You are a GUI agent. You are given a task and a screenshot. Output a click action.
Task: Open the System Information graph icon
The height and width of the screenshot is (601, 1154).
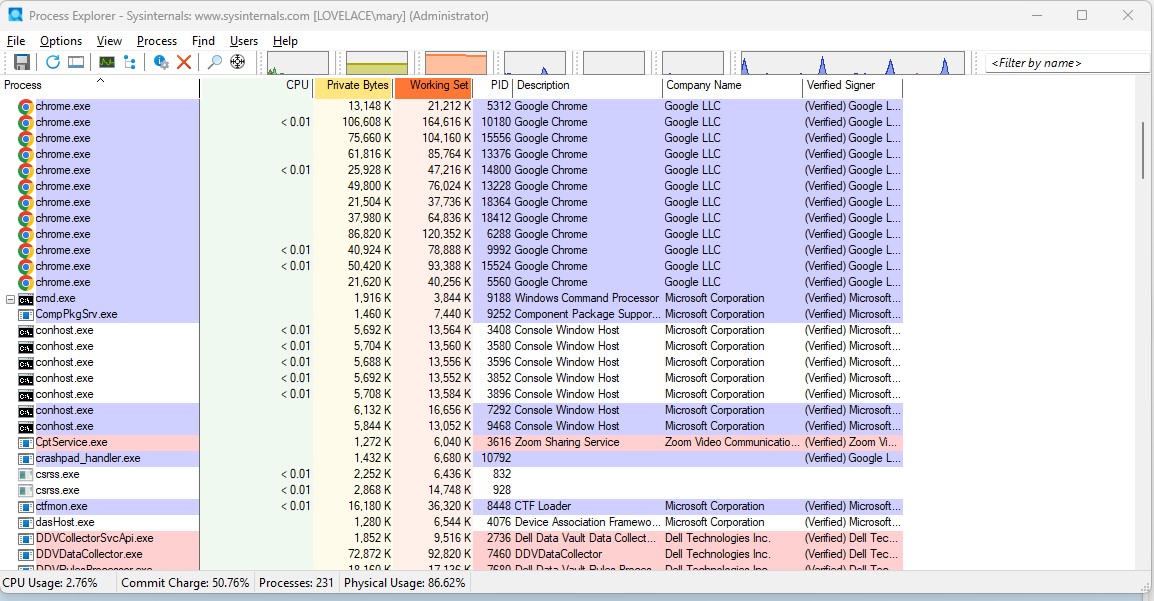click(107, 63)
